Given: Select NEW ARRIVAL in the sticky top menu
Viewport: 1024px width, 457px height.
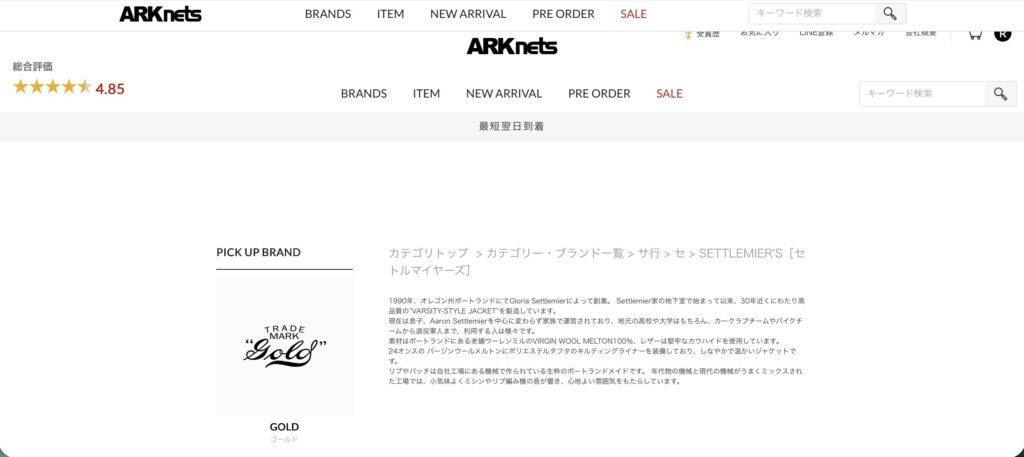Looking at the screenshot, I should click(468, 14).
